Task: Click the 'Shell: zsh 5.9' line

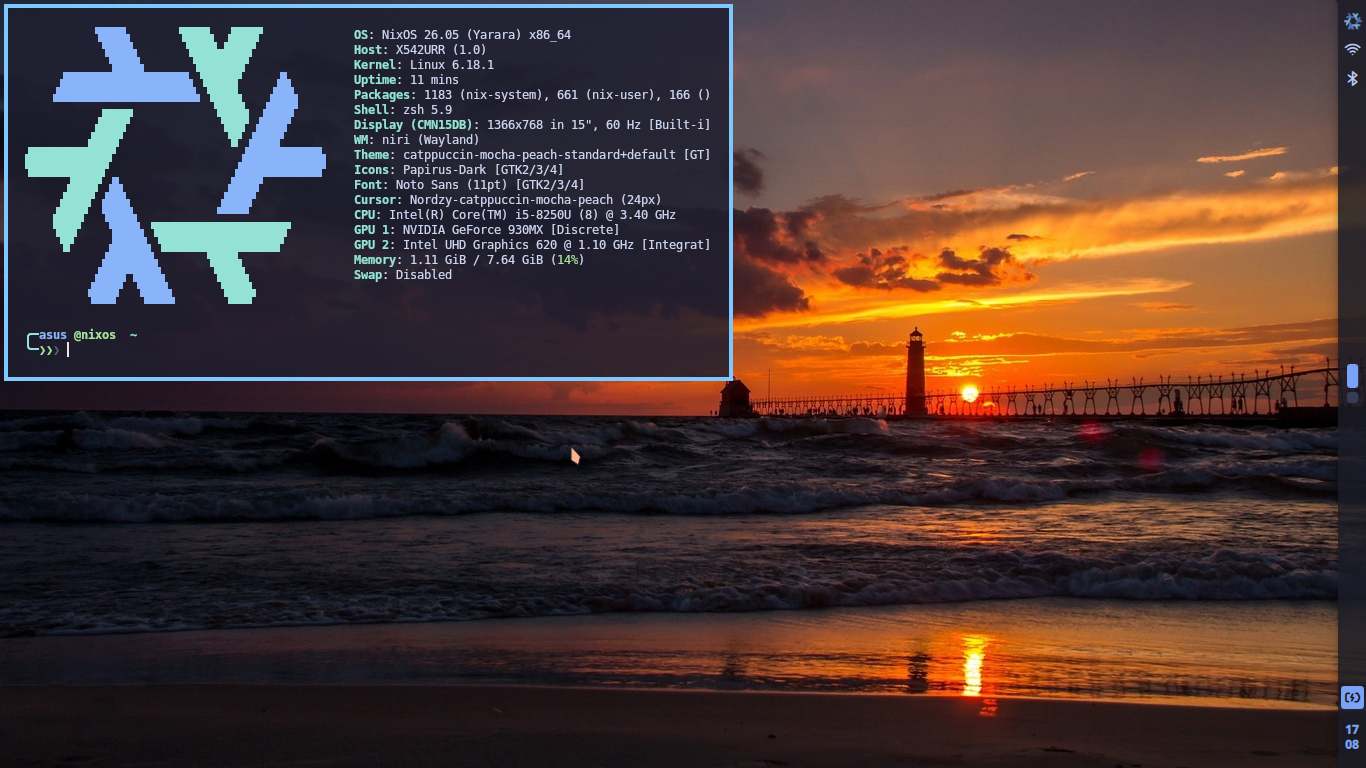Action: (403, 110)
